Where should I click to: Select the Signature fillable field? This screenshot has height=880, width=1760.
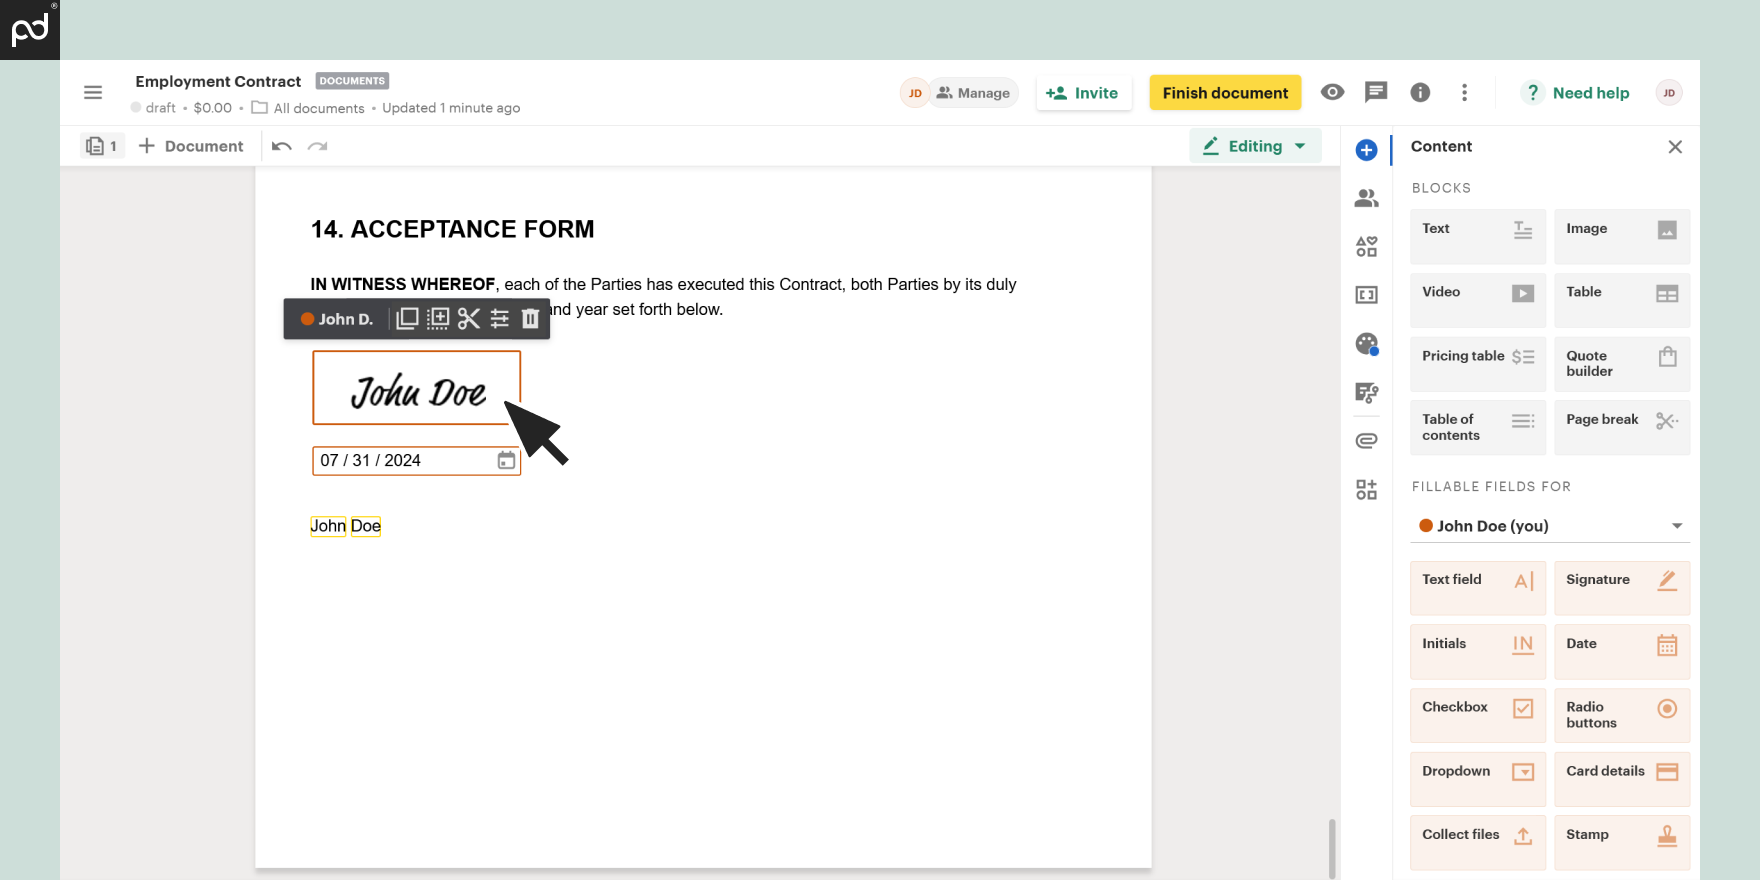tap(1622, 588)
